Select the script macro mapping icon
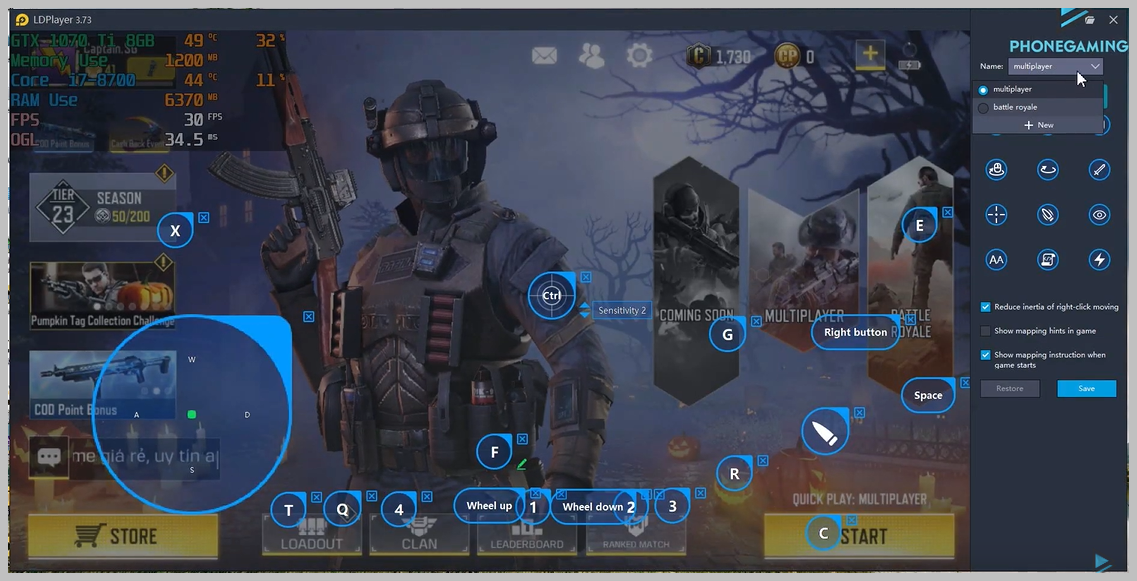This screenshot has height=581, width=1137. pyautogui.click(x=1048, y=260)
